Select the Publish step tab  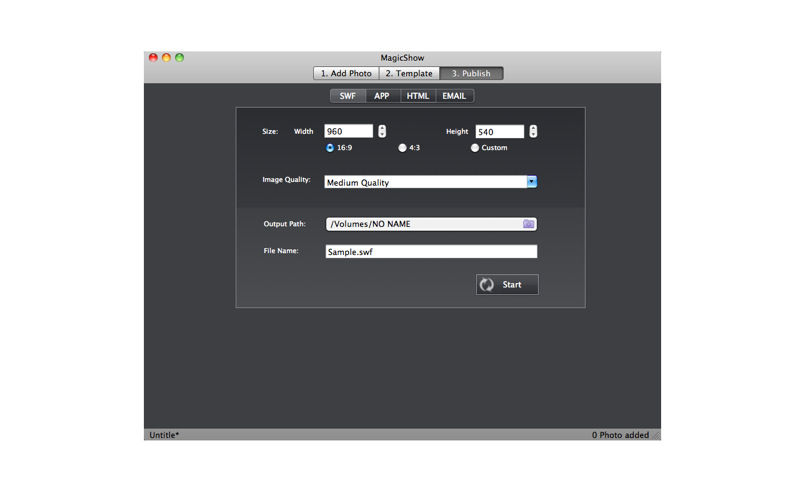(471, 73)
